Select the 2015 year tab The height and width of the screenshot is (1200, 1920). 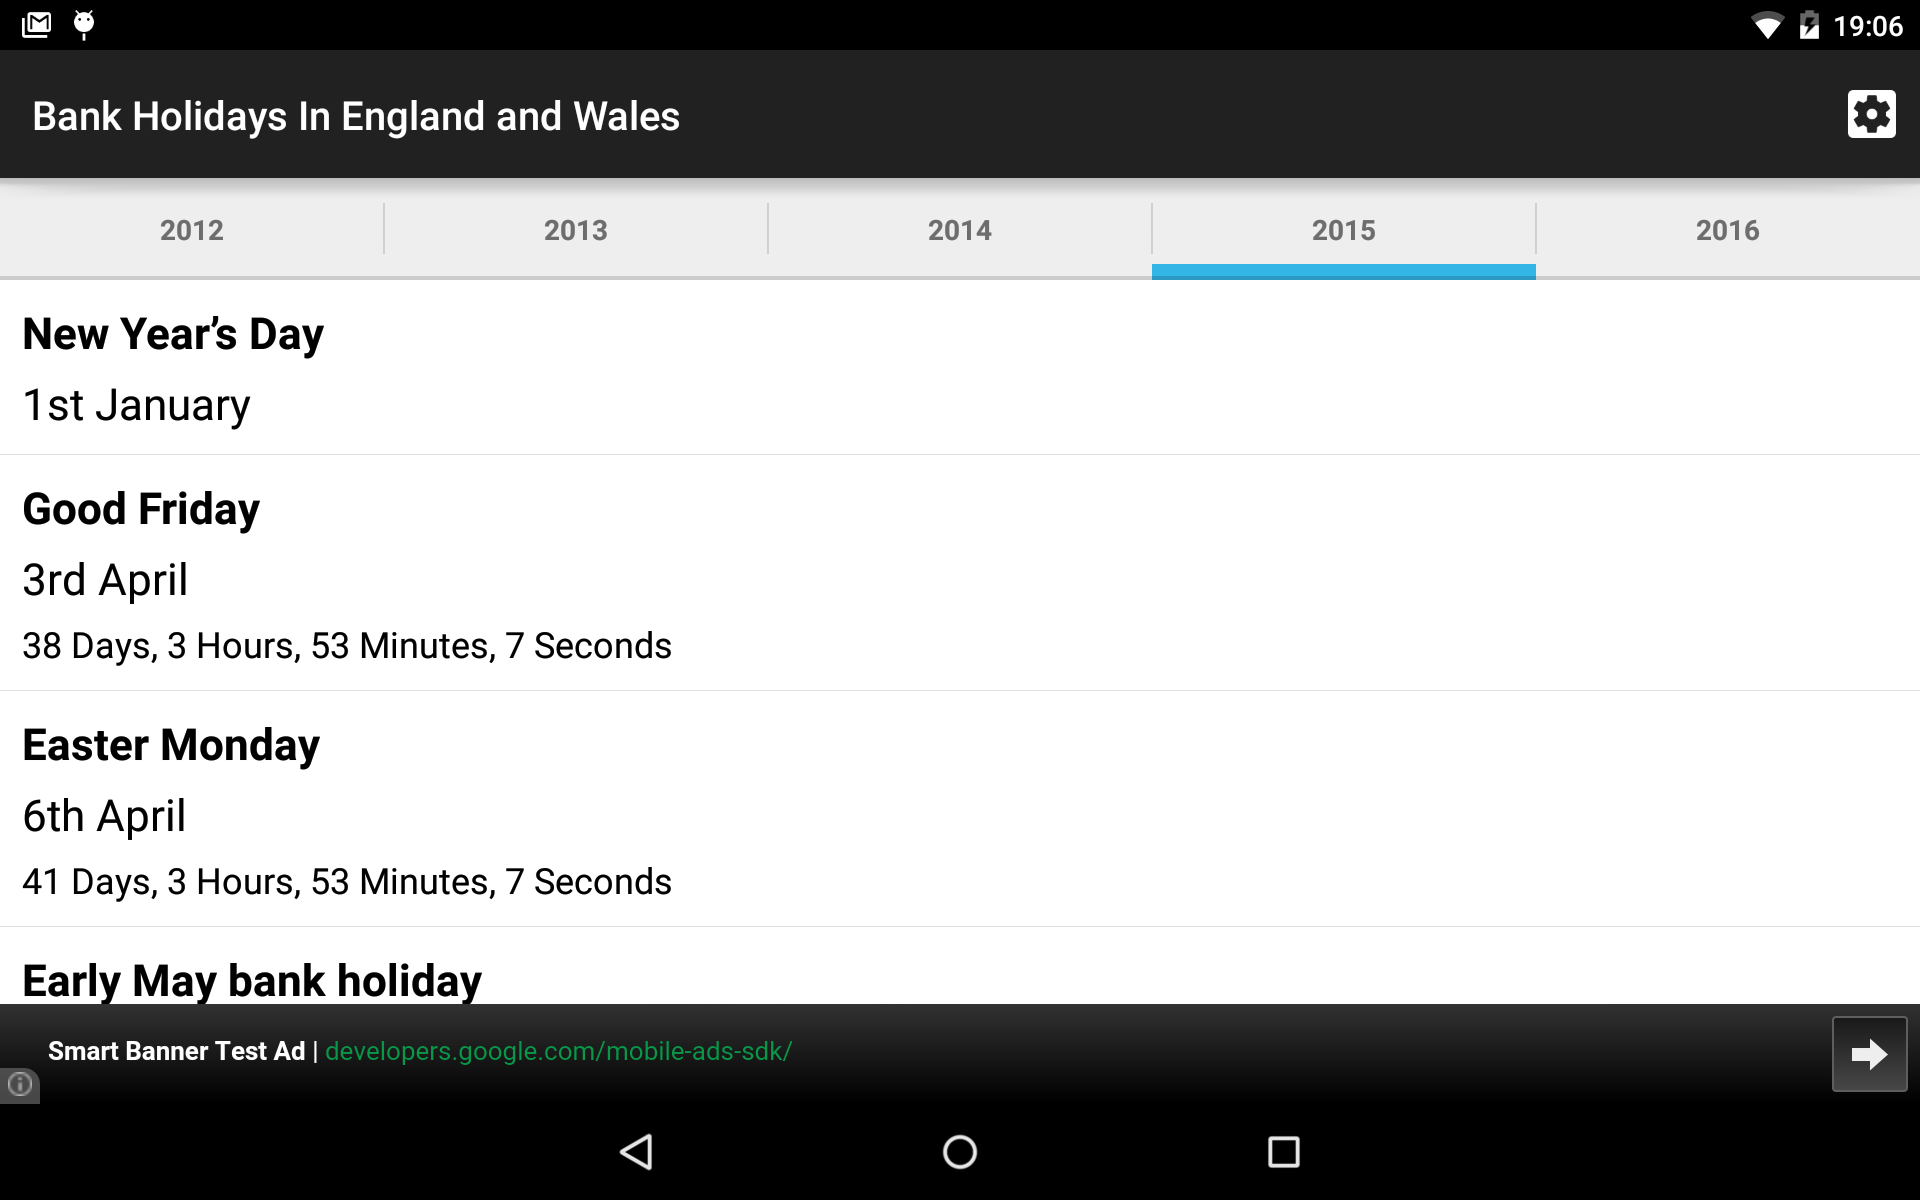click(1343, 230)
